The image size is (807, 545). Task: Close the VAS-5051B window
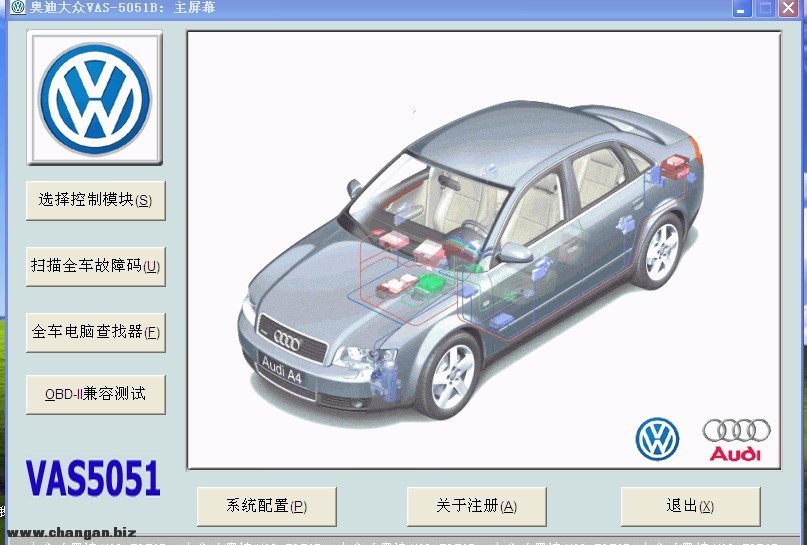pyautogui.click(x=788, y=8)
